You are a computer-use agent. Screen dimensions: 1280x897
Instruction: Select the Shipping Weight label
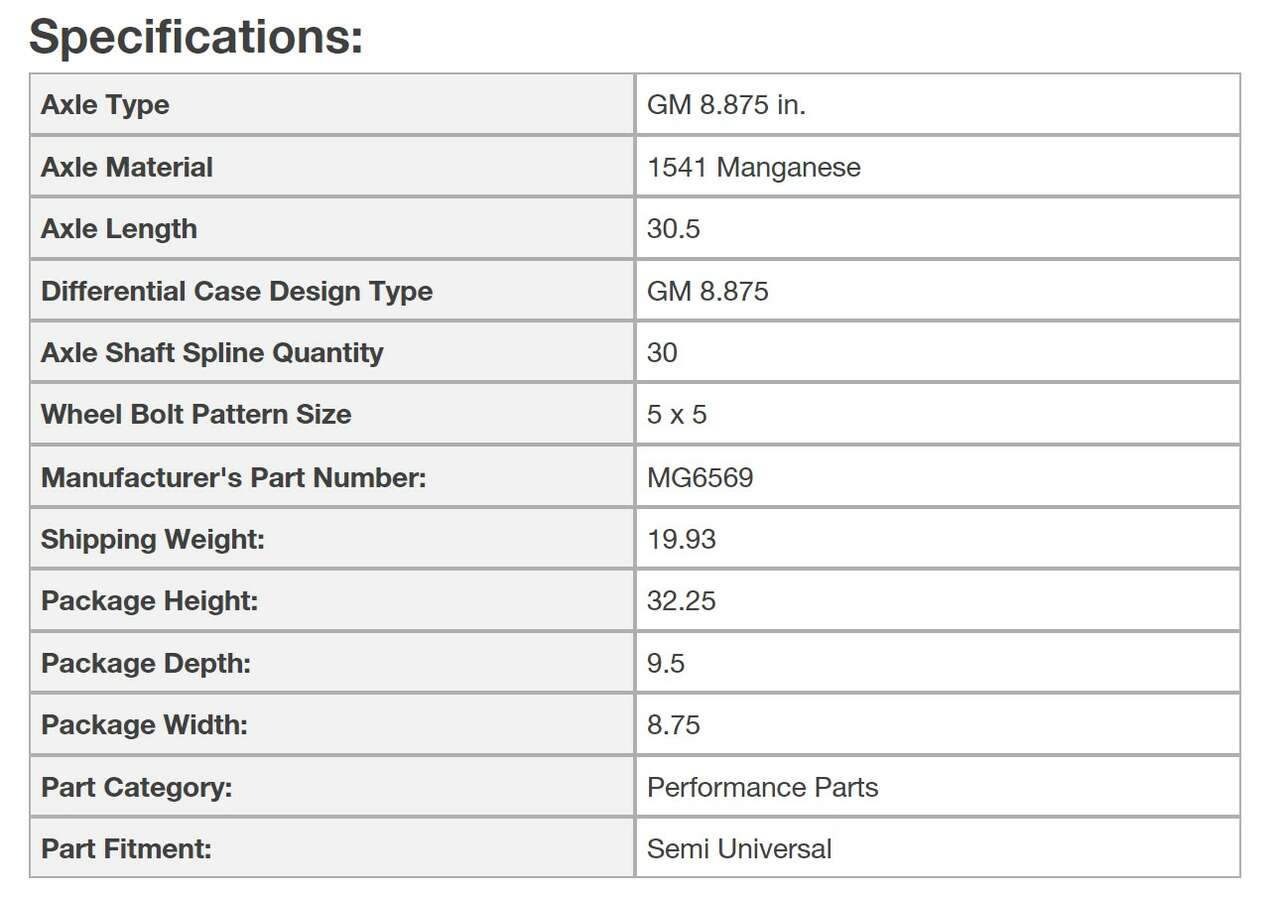pyautogui.click(x=152, y=539)
